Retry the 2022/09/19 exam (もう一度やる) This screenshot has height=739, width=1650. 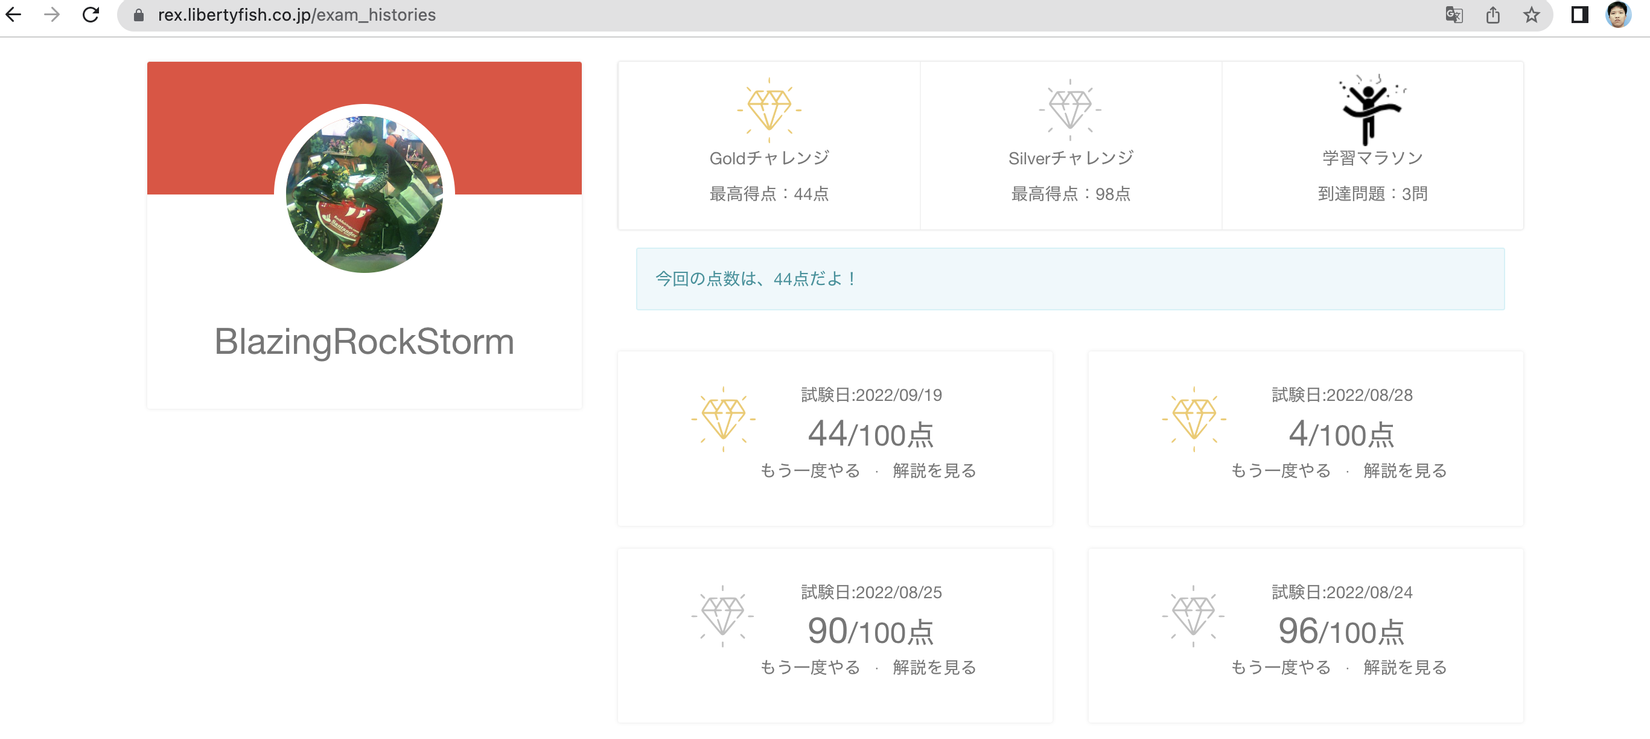click(x=810, y=471)
